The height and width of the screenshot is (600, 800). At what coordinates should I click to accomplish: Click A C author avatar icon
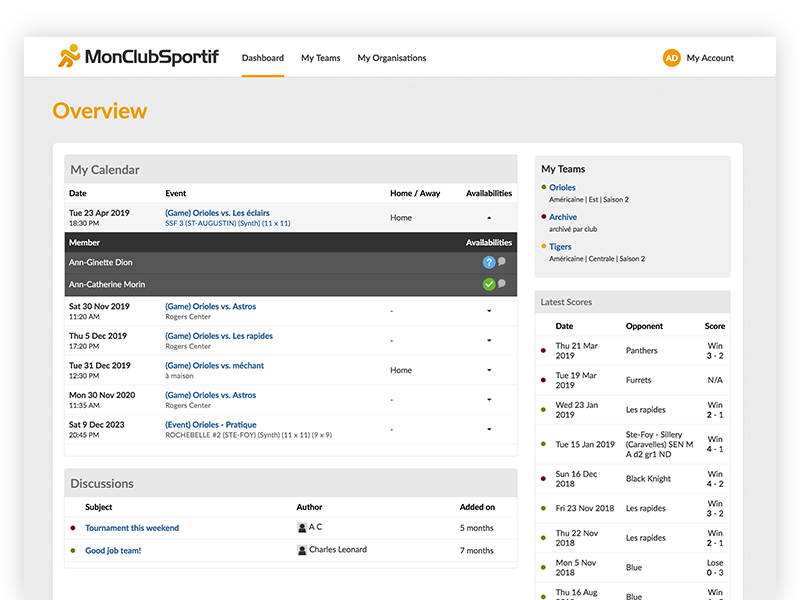(x=302, y=528)
